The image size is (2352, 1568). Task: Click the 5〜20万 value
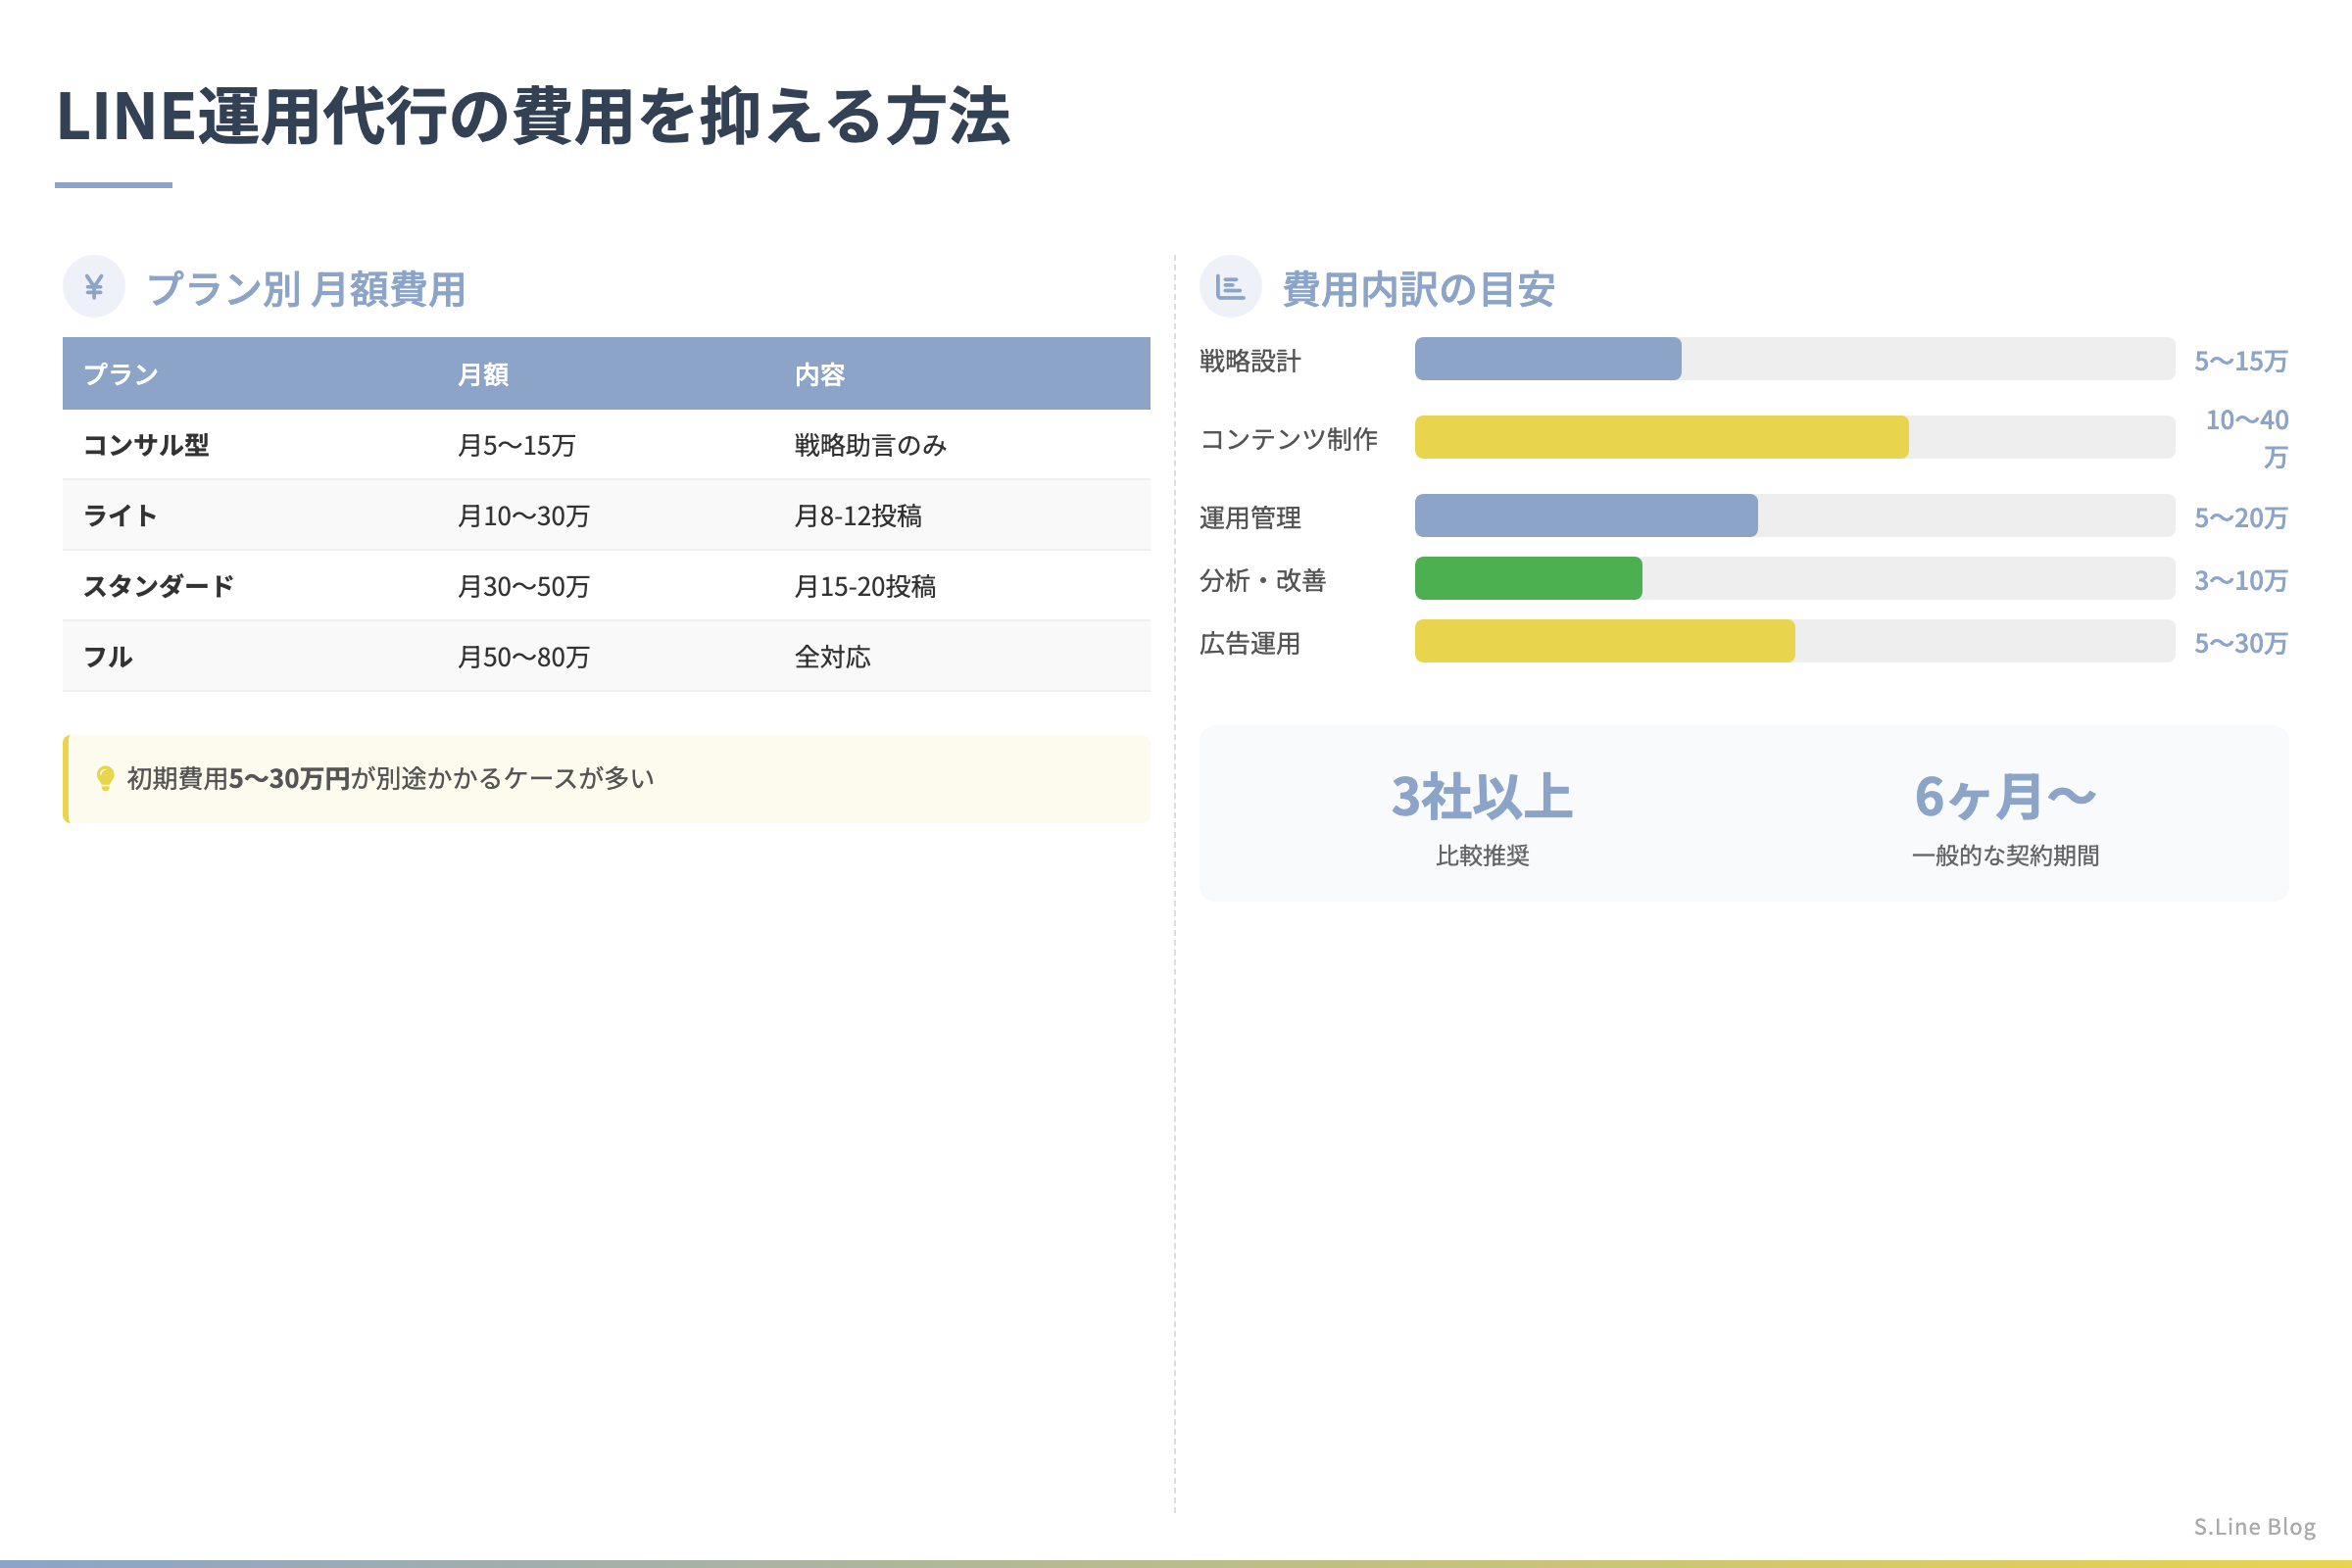click(2241, 517)
